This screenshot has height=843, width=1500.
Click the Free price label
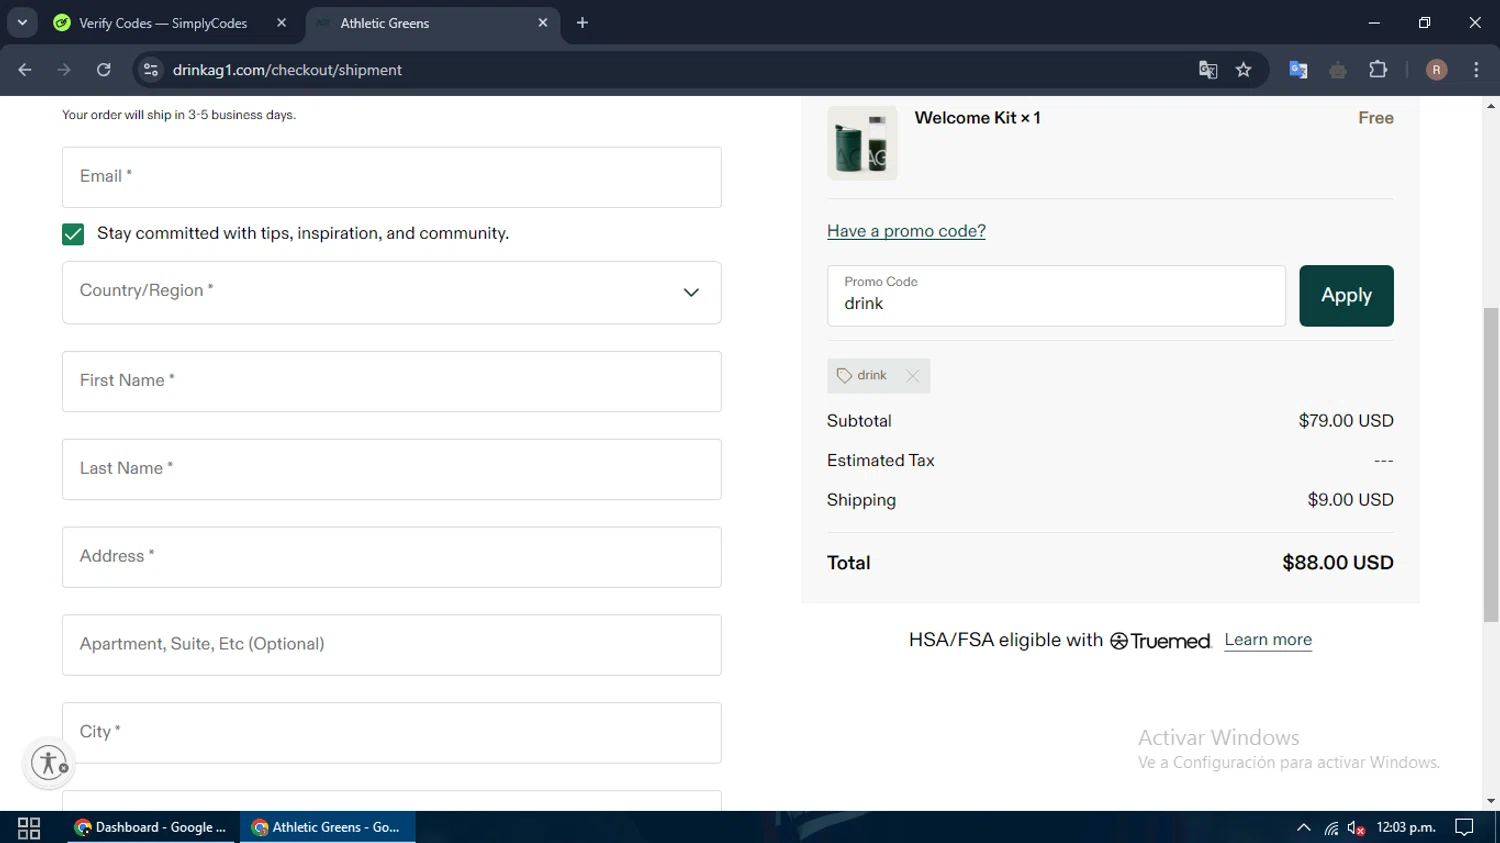(1376, 118)
